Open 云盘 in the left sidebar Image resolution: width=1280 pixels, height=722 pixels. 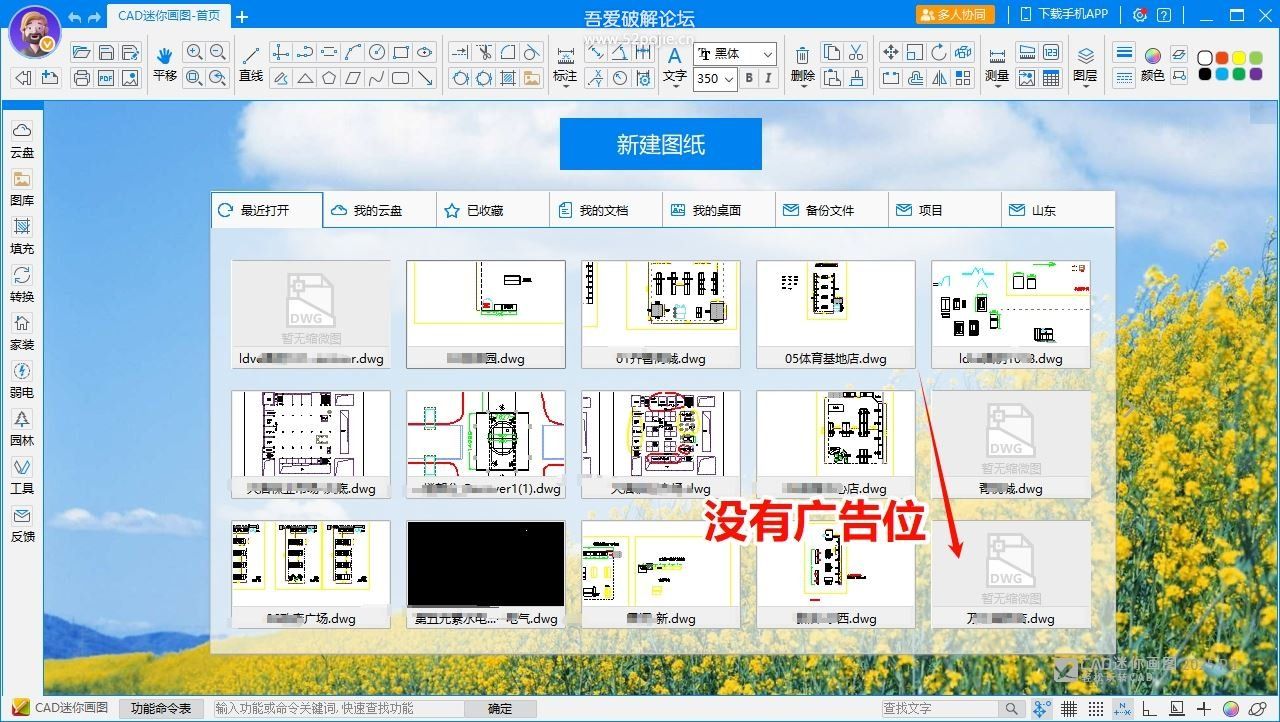pos(22,139)
